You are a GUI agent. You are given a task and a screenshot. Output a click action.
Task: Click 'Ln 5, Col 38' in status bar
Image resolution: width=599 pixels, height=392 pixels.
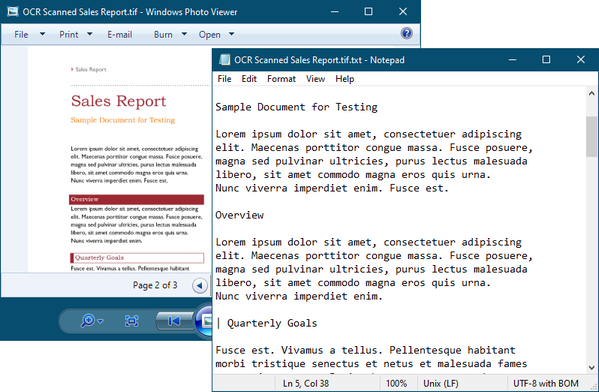(306, 383)
